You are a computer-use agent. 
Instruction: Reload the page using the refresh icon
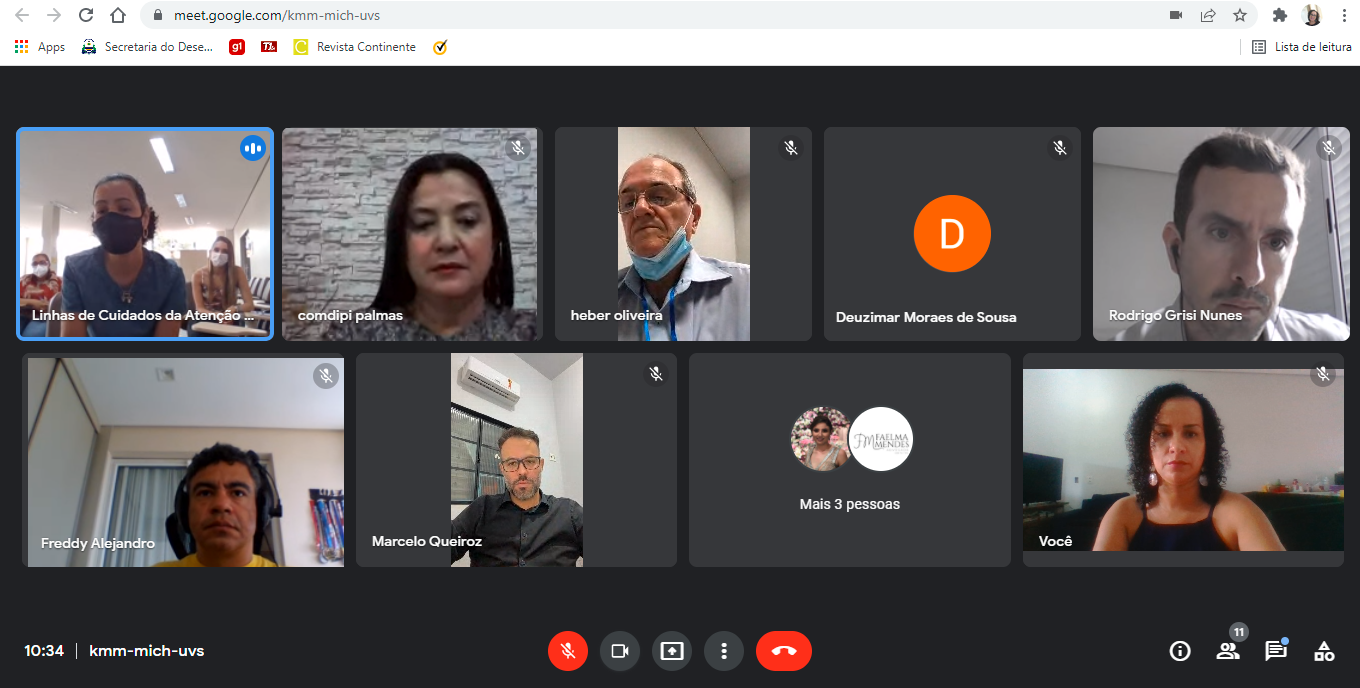(86, 15)
